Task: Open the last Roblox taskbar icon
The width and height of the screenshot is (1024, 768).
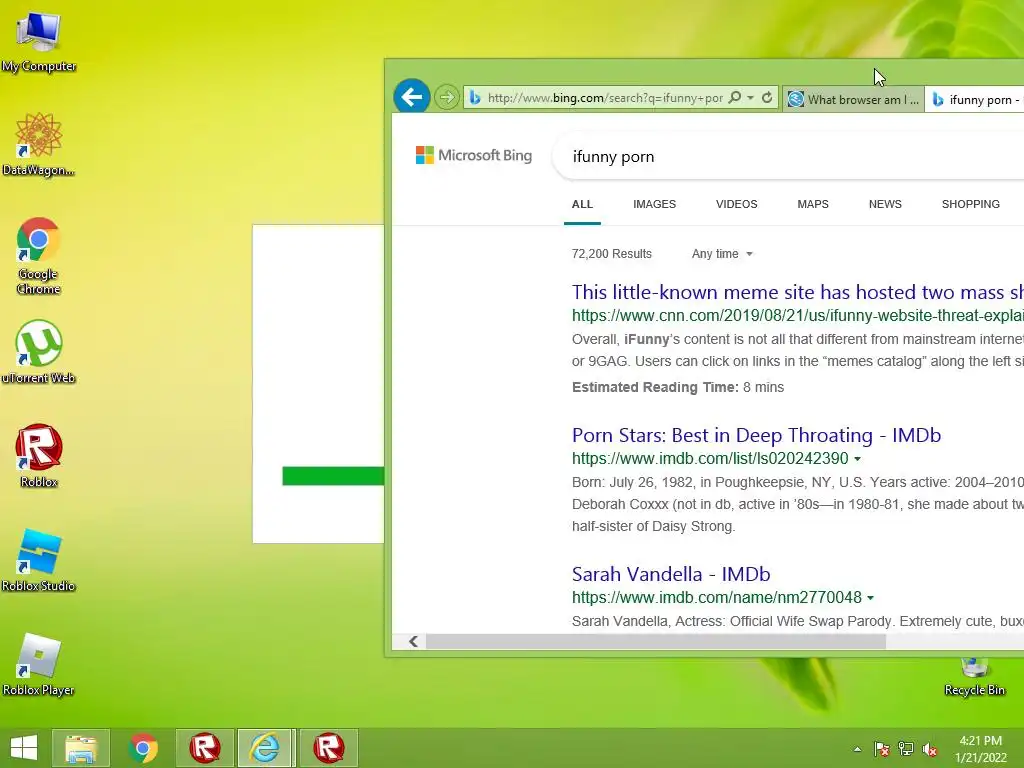Action: tap(328, 748)
